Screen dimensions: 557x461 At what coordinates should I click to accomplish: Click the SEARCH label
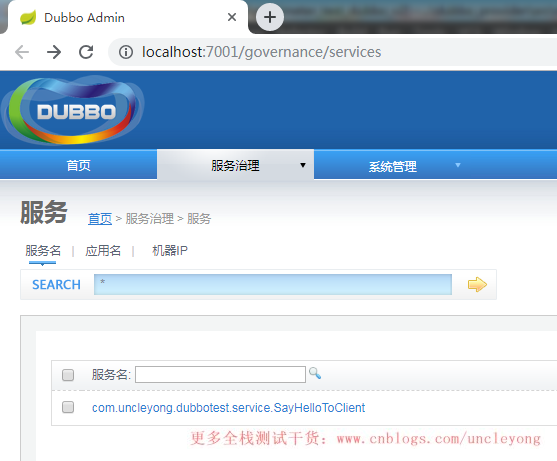56,284
